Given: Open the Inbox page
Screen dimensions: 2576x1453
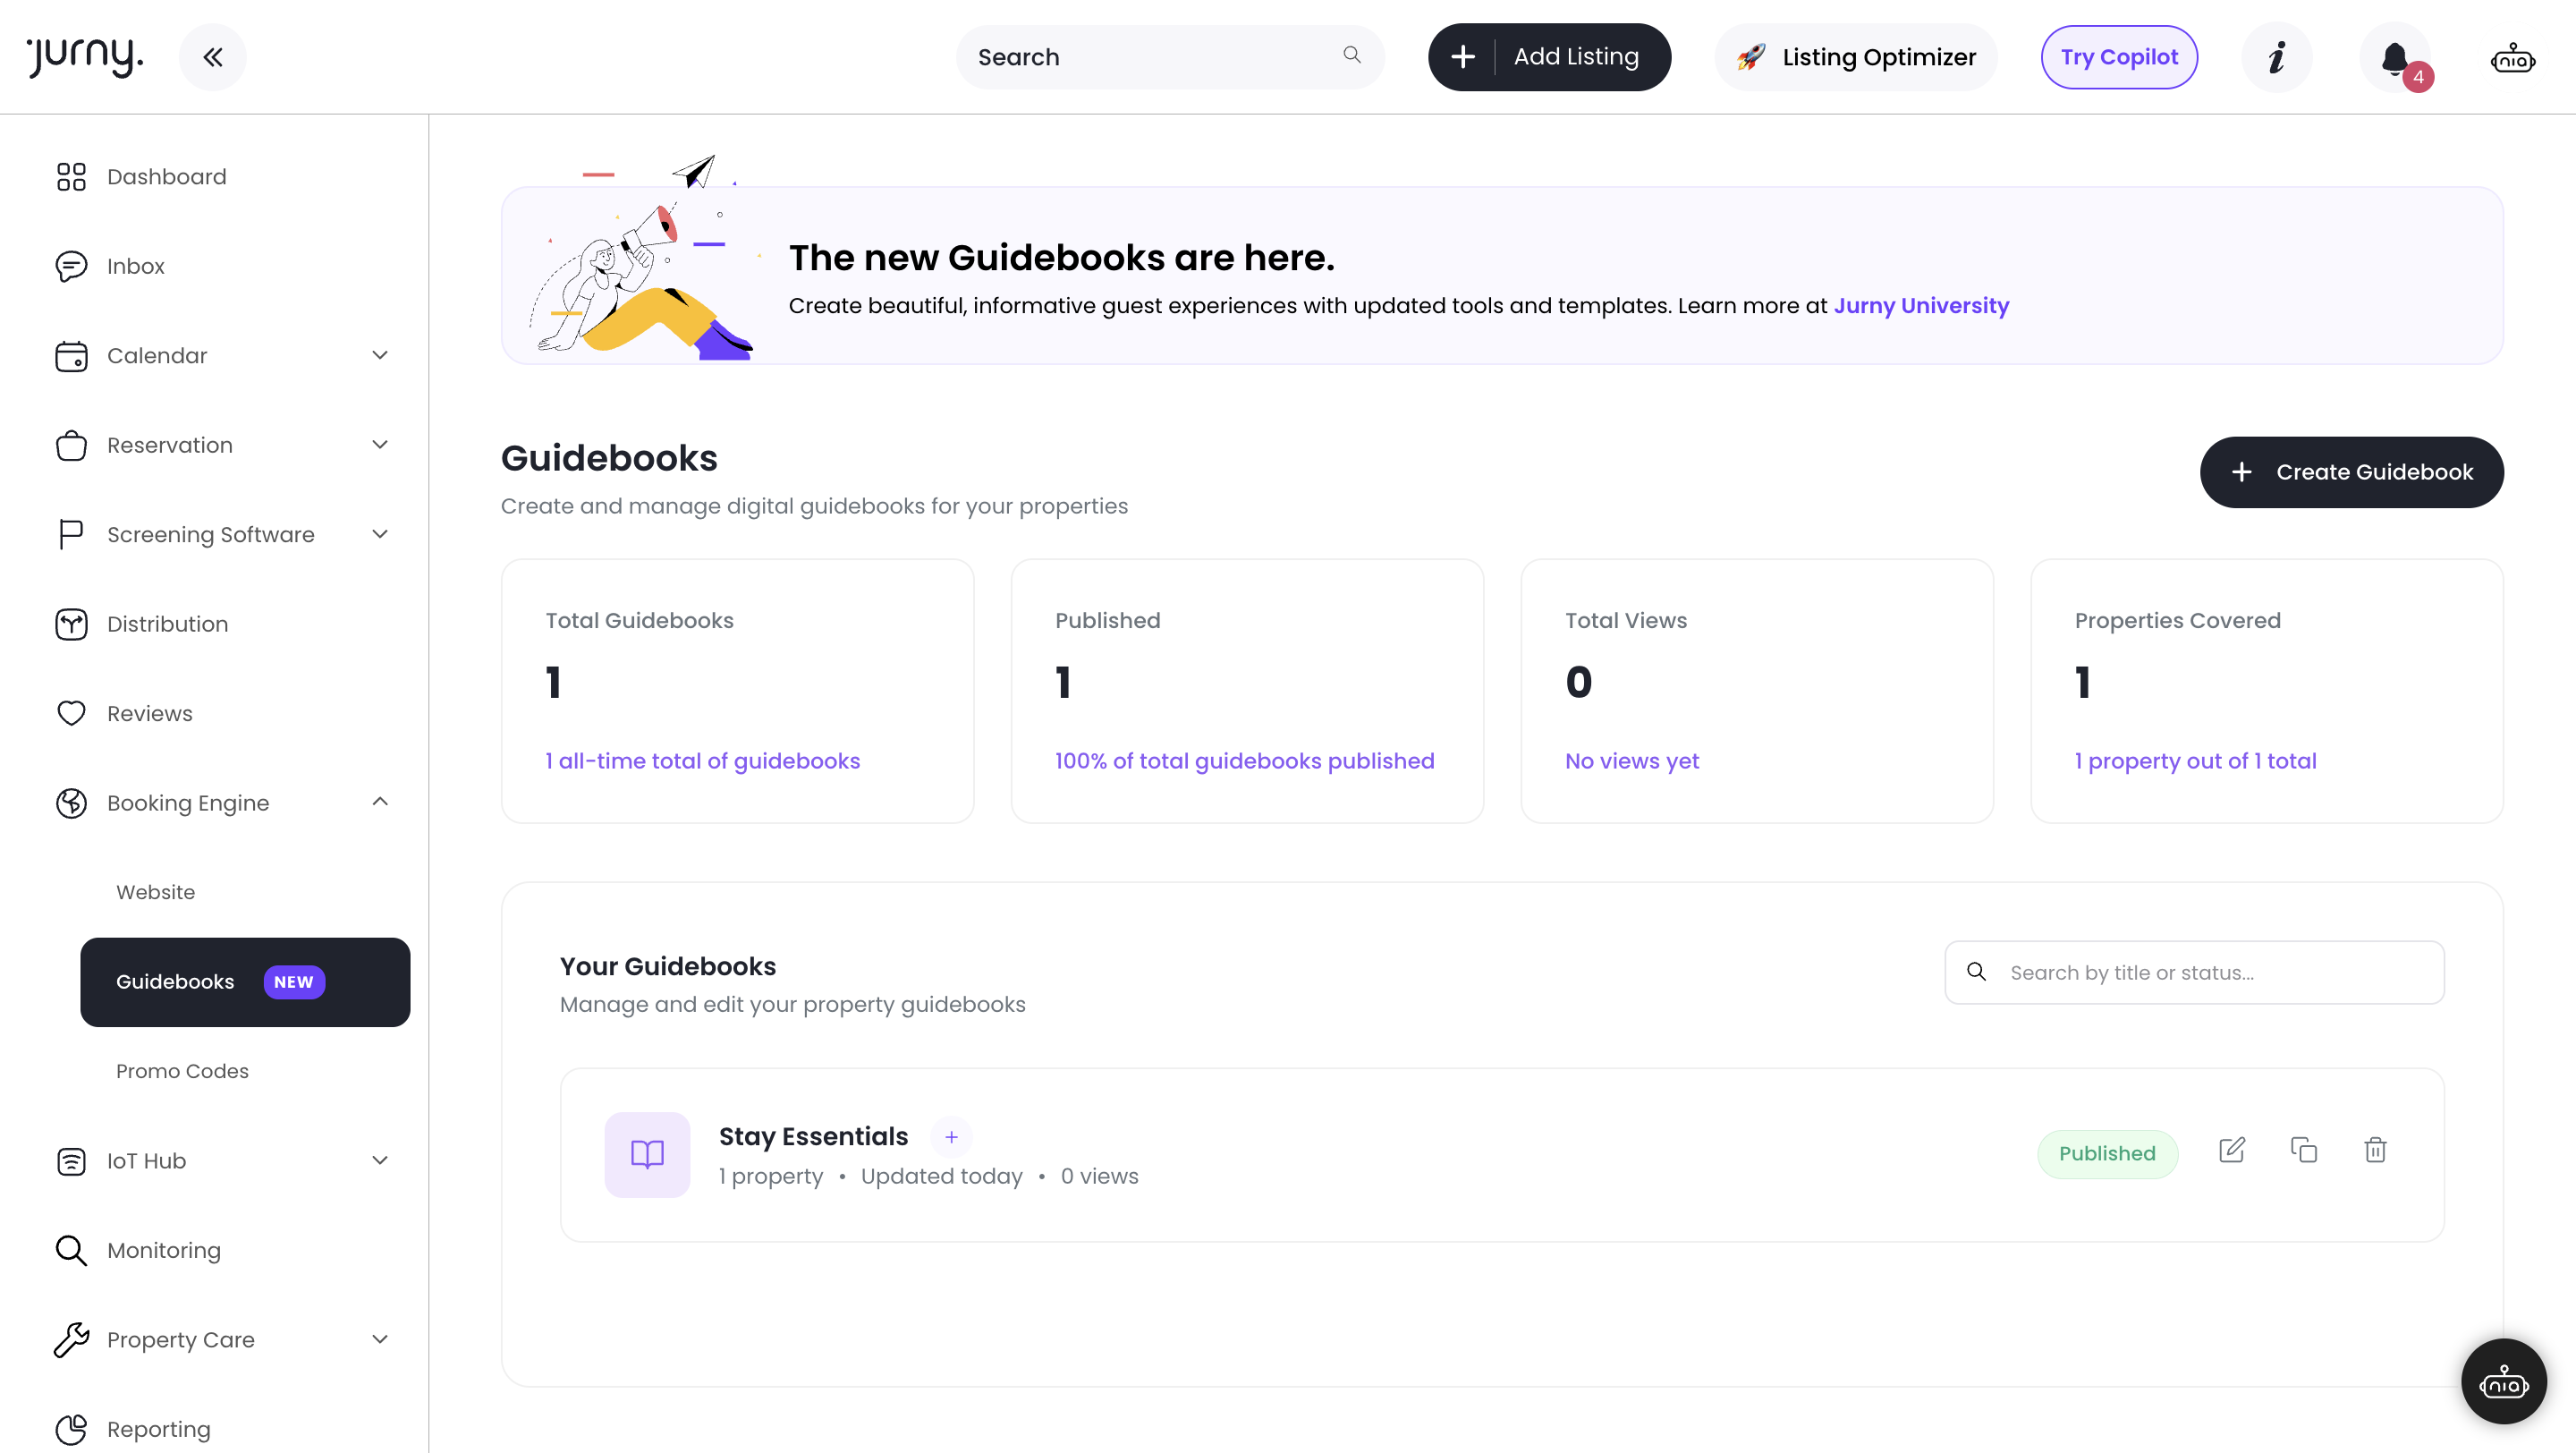Looking at the screenshot, I should (x=135, y=266).
